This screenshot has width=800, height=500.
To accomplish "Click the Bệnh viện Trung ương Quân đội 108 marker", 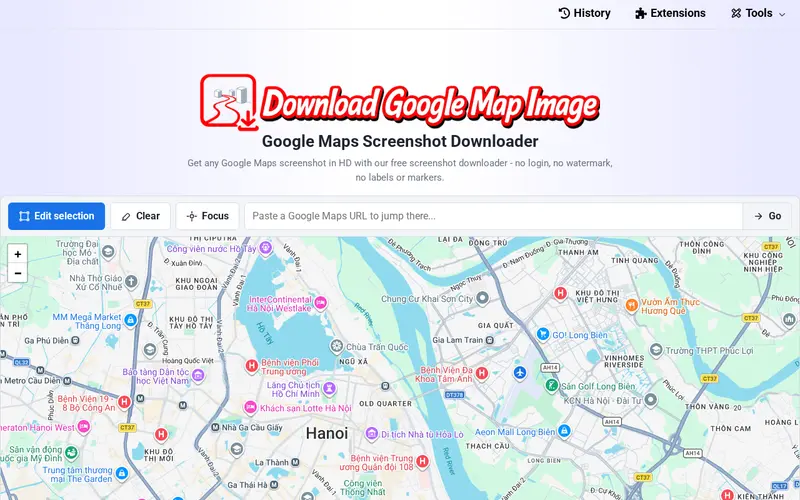I will pyautogui.click(x=422, y=462).
